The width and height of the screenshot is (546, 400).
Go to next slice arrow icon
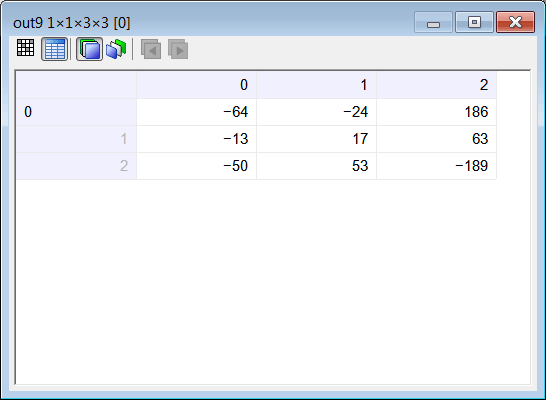tap(178, 49)
